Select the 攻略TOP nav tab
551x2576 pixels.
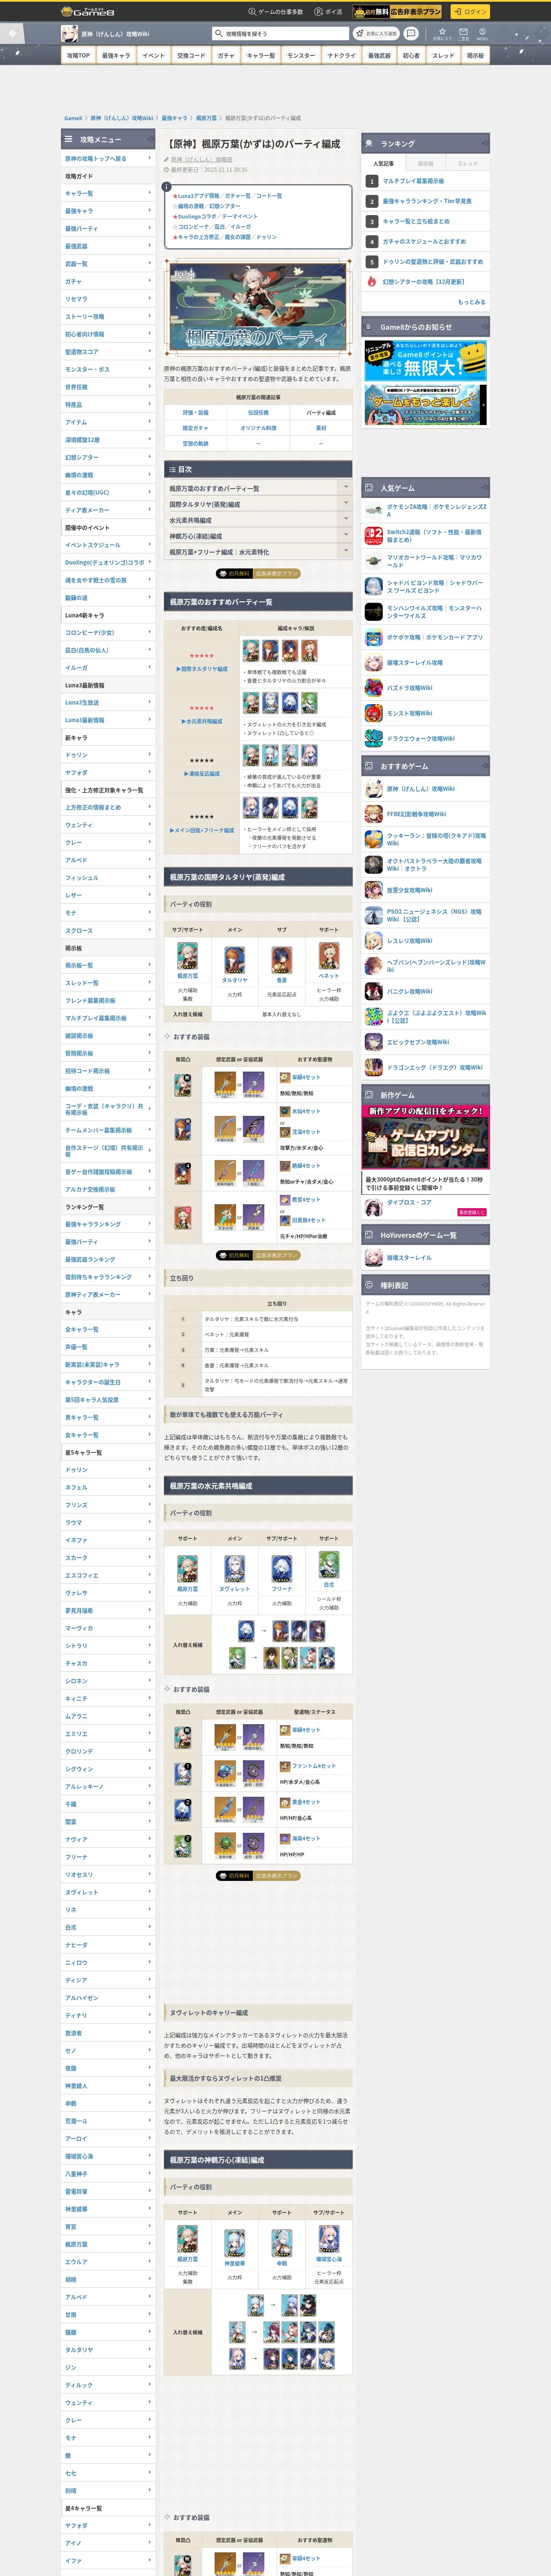78,56
